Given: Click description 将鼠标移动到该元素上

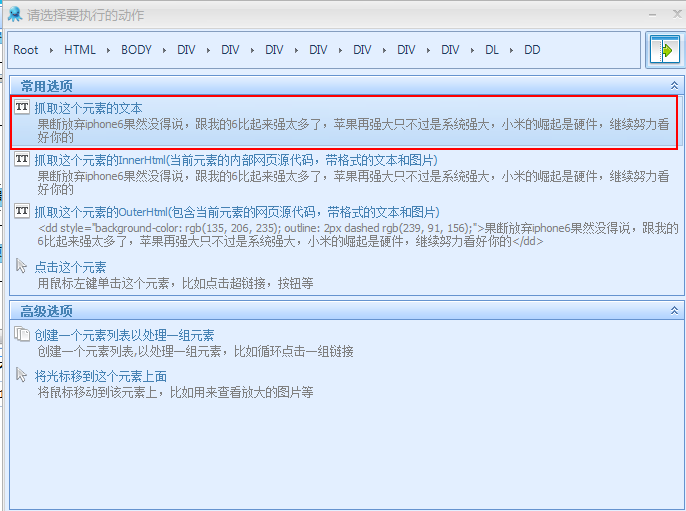Looking at the screenshot, I should (175, 392).
